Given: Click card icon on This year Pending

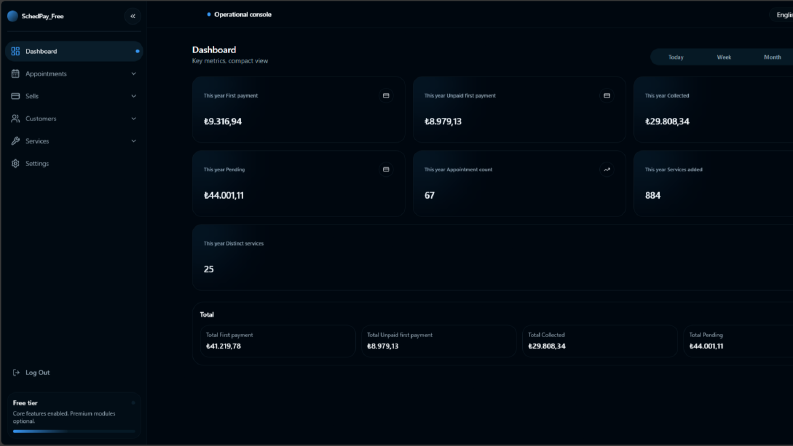Looking at the screenshot, I should [x=386, y=169].
